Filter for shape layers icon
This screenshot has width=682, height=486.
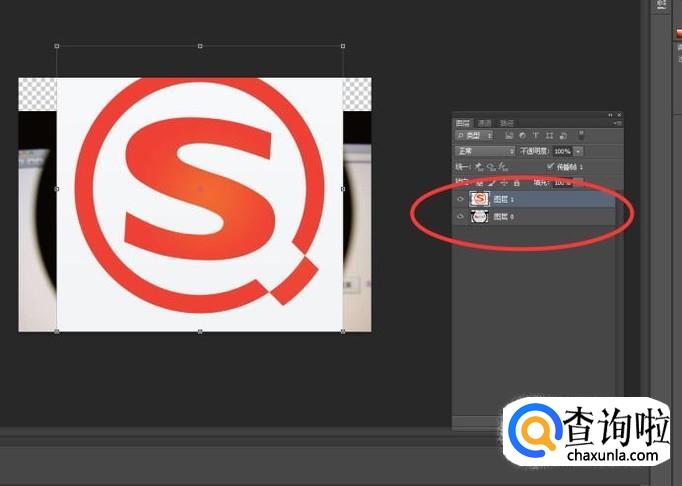[549, 136]
